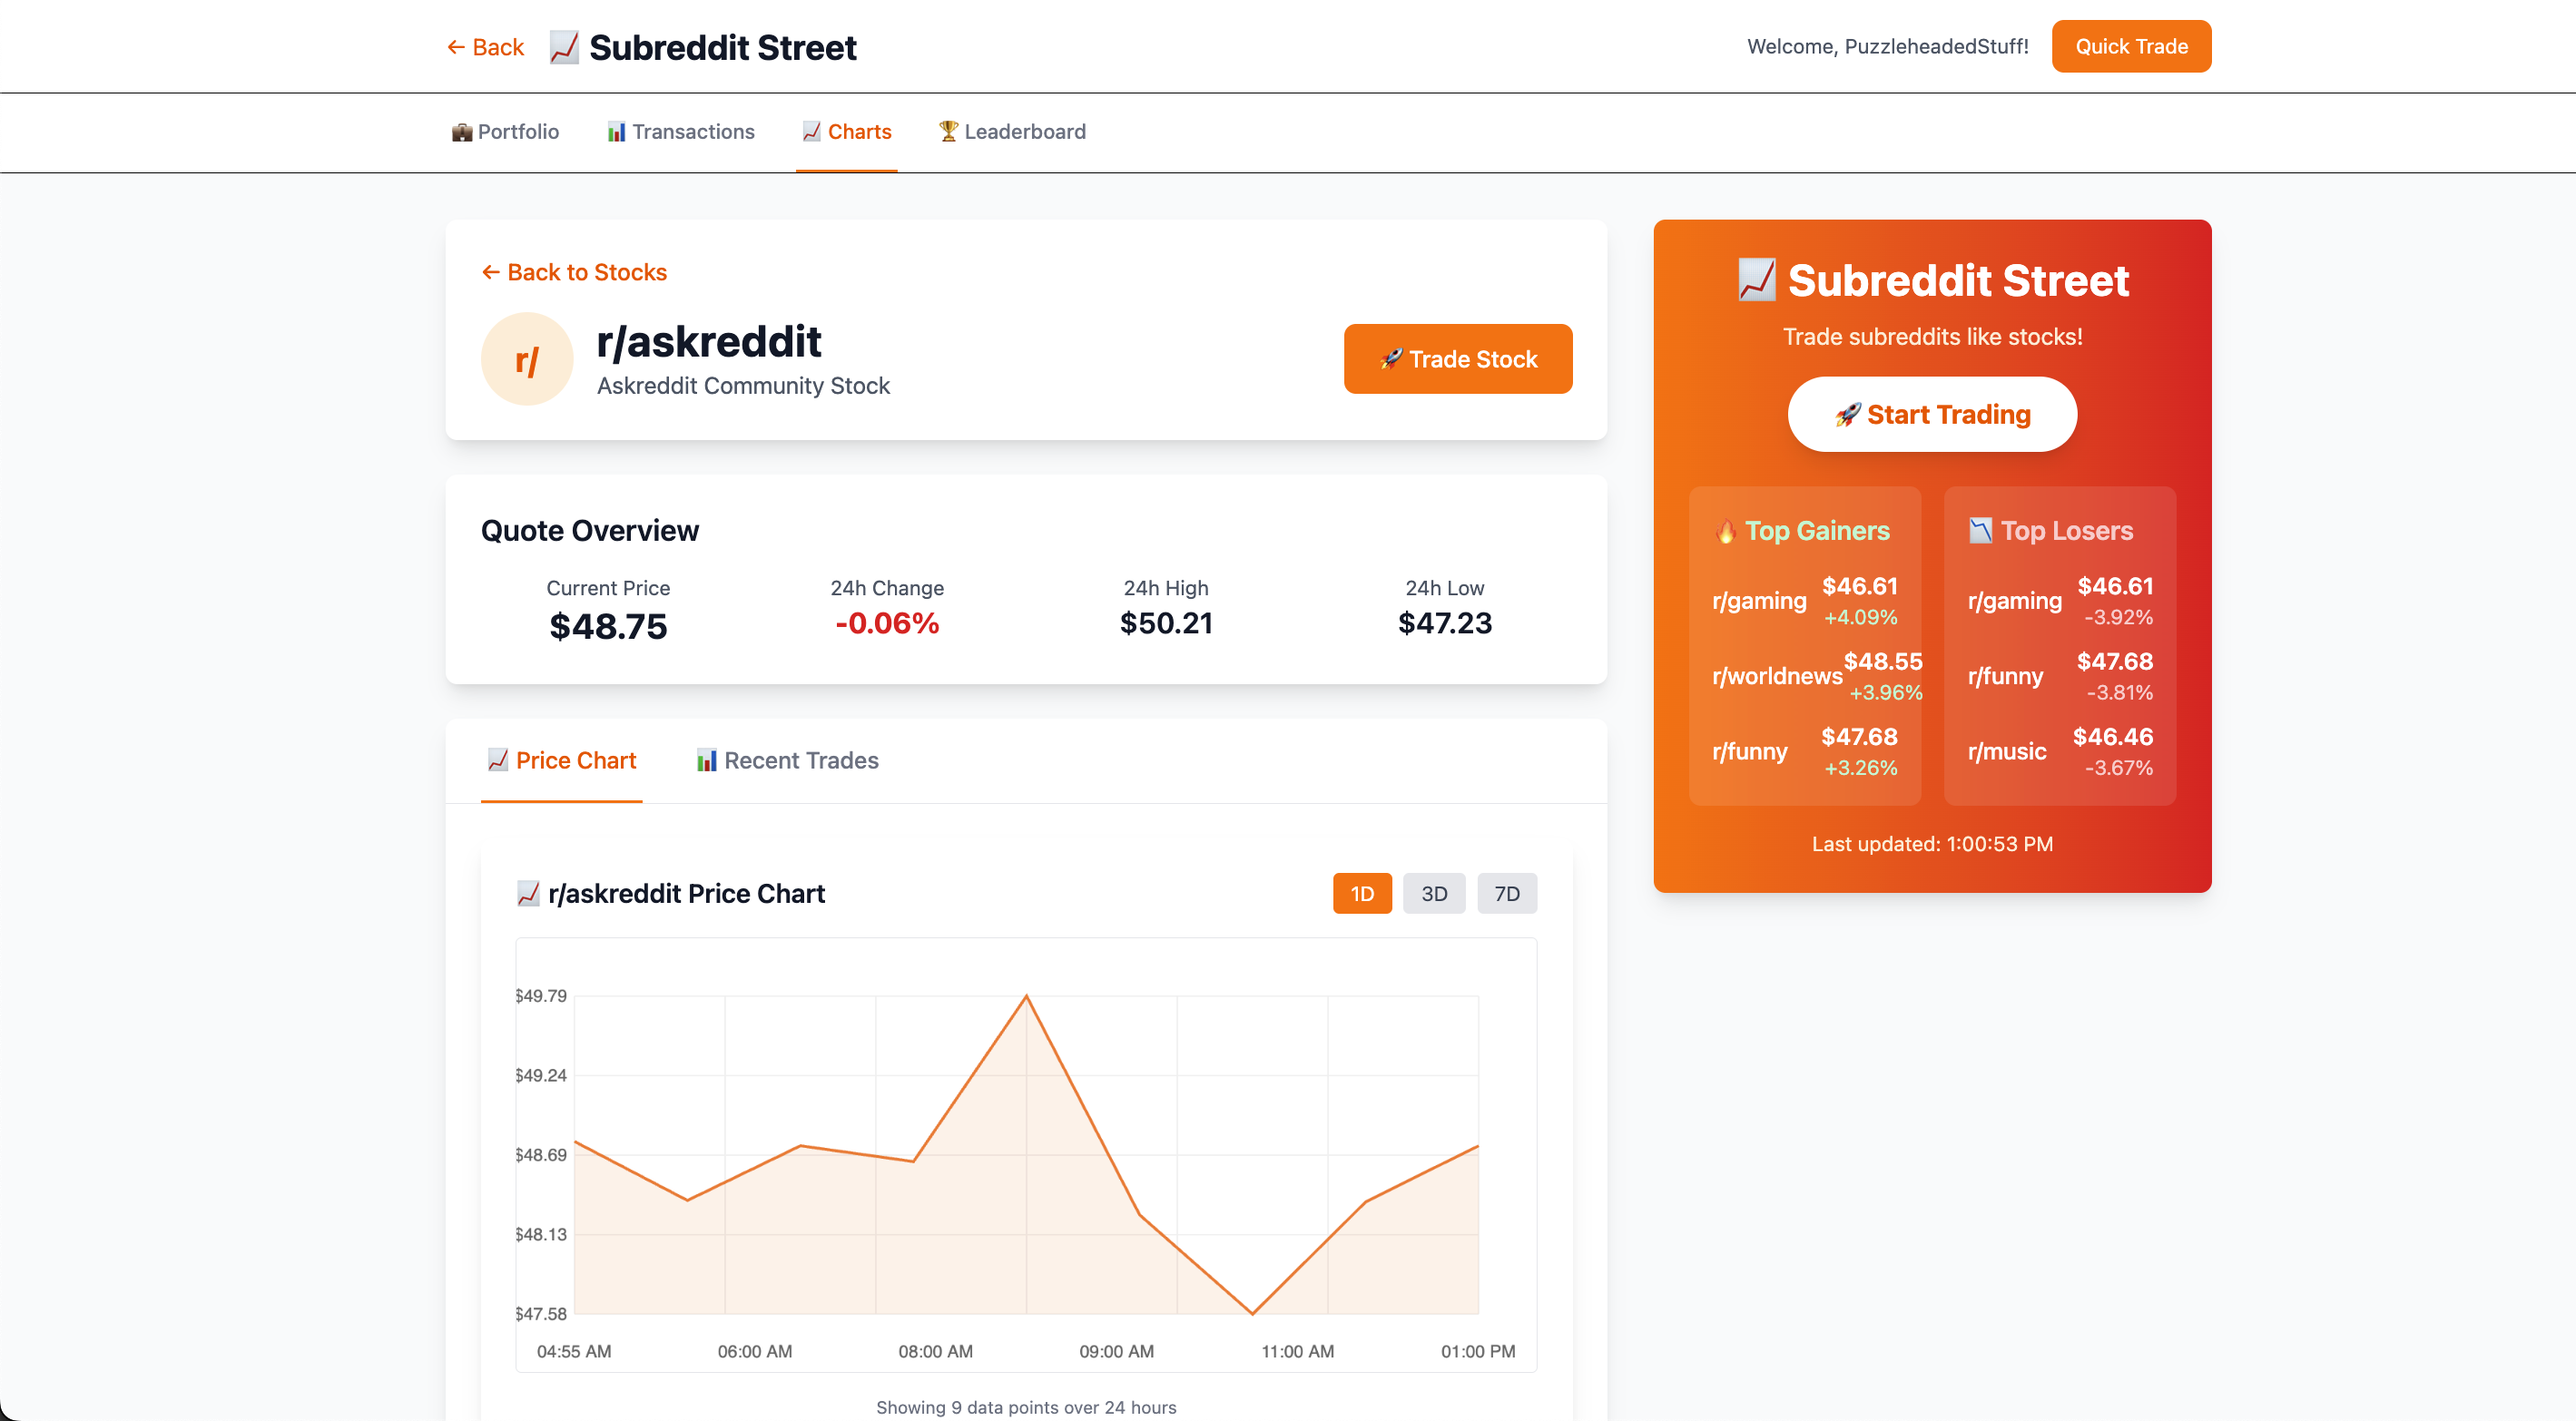
Task: Click the trophy icon beside Leaderboard
Action: (948, 131)
